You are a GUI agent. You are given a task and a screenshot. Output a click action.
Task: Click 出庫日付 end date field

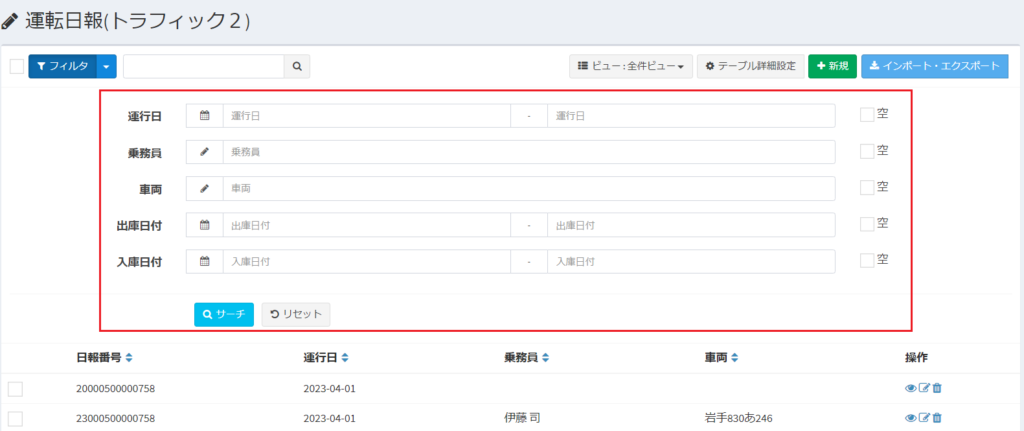[691, 225]
